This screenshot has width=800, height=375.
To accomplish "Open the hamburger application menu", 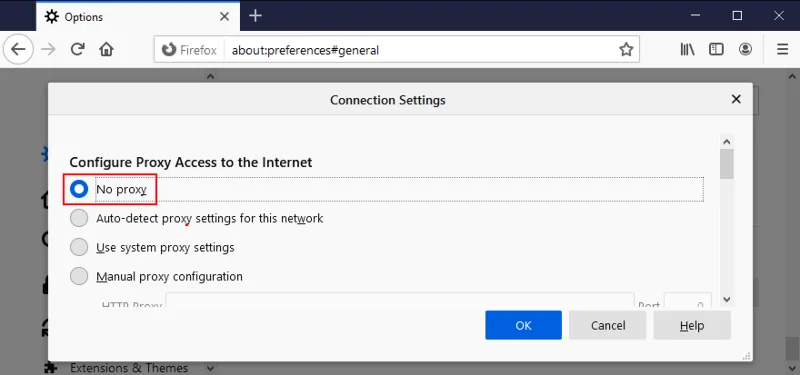I will 782,49.
